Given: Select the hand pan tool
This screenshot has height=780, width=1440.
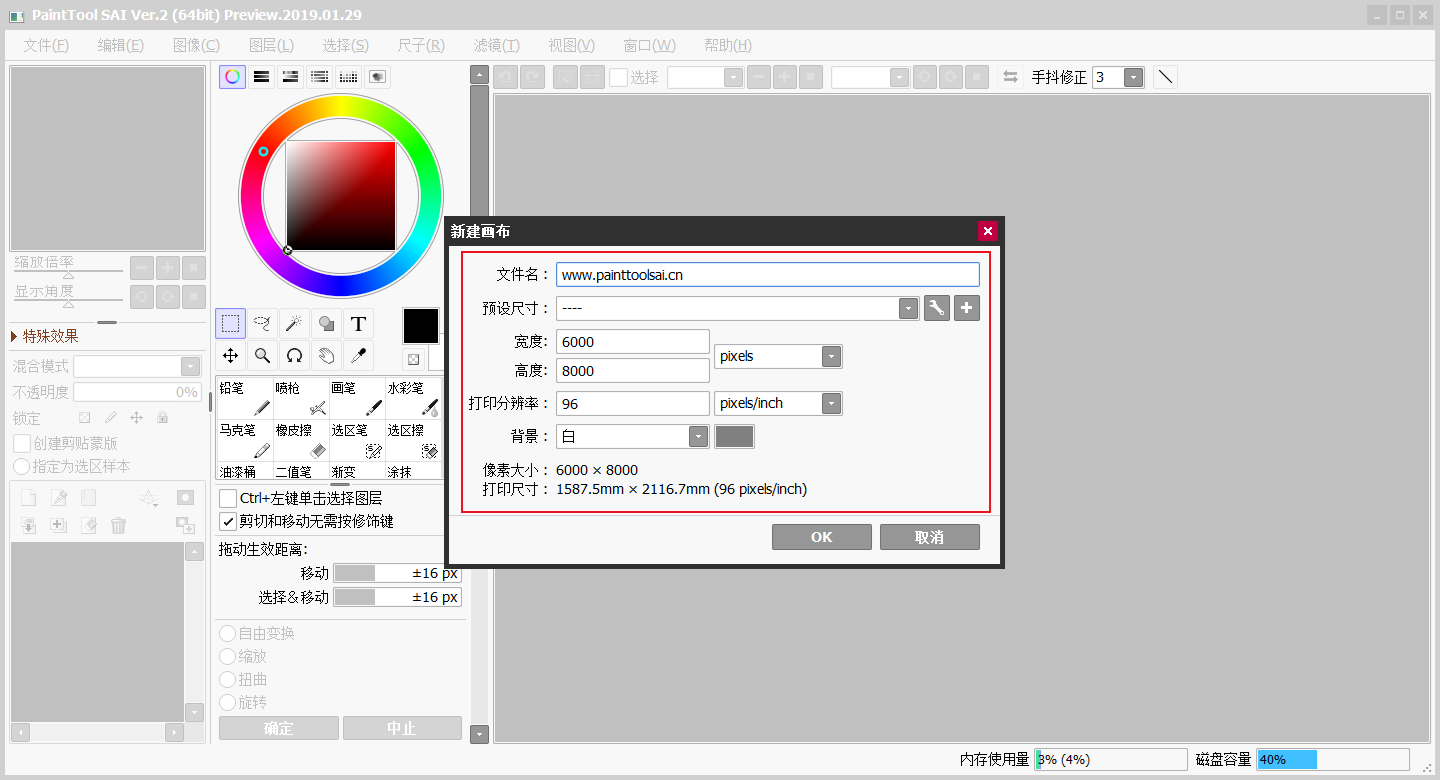Looking at the screenshot, I should pyautogui.click(x=326, y=355).
